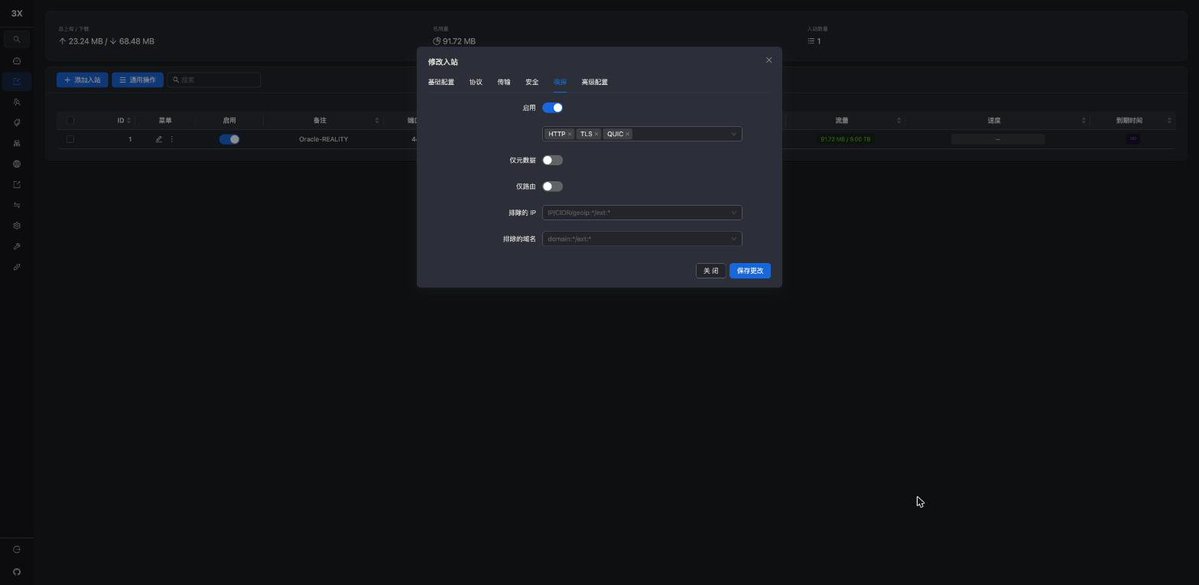Click the tag icon in sidebar
Image resolution: width=1199 pixels, height=585 pixels.
pos(17,122)
